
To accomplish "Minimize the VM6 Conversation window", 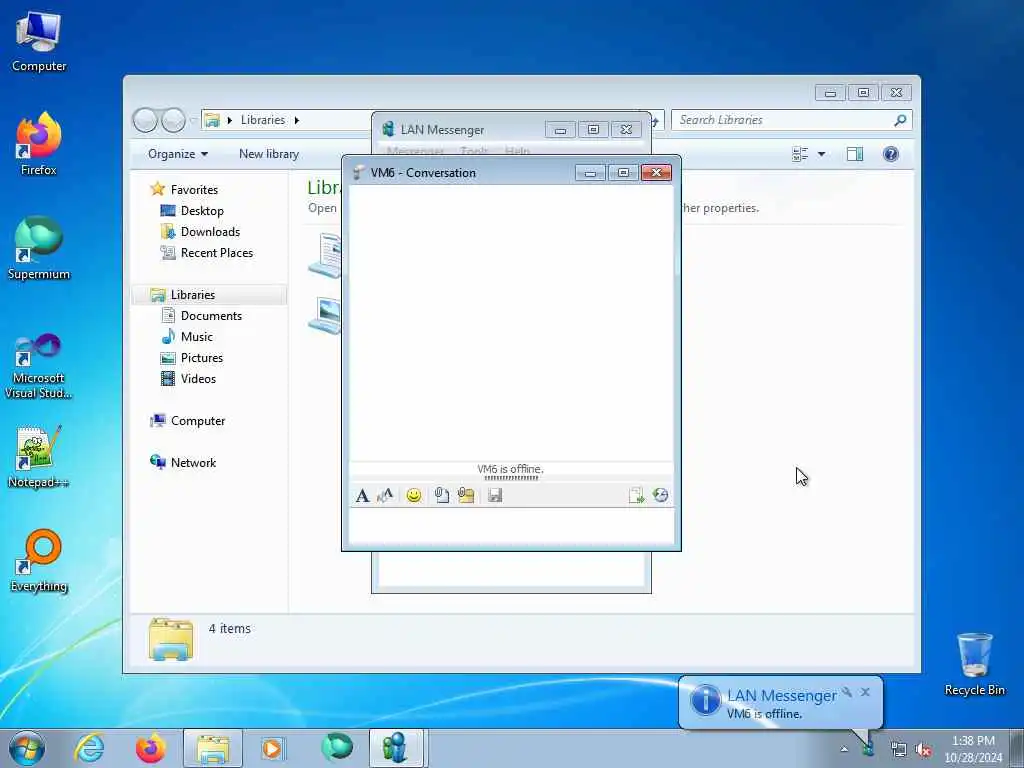I will (590, 173).
